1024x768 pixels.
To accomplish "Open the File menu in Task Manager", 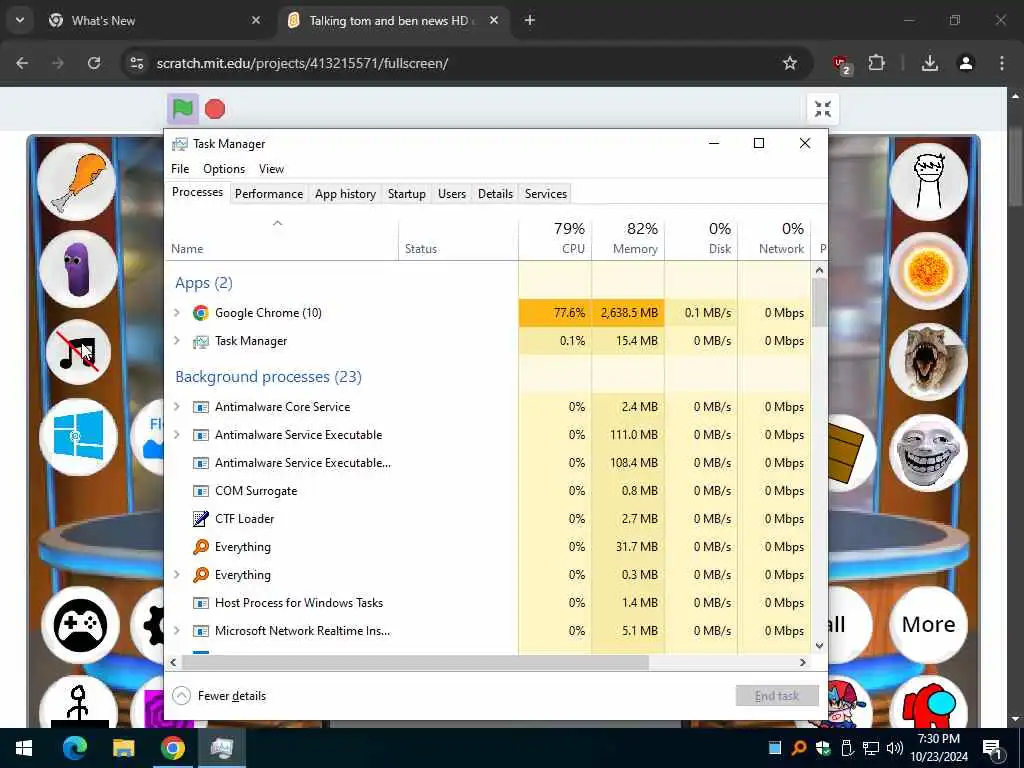I will [x=180, y=168].
